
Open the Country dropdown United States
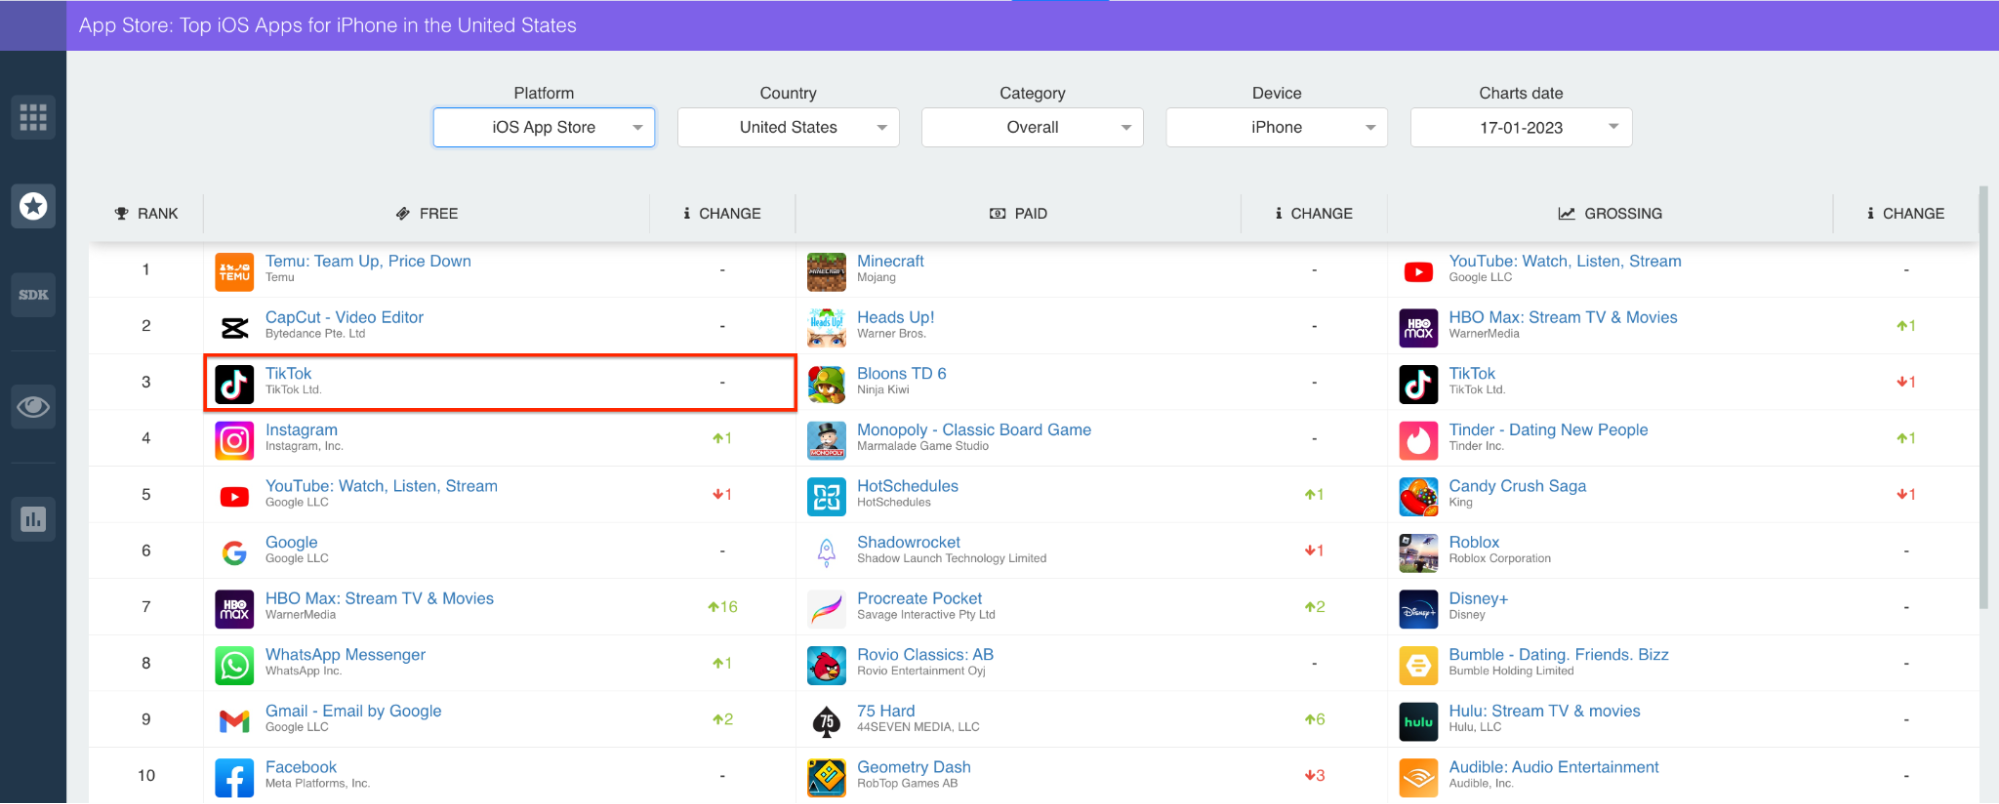tap(788, 127)
